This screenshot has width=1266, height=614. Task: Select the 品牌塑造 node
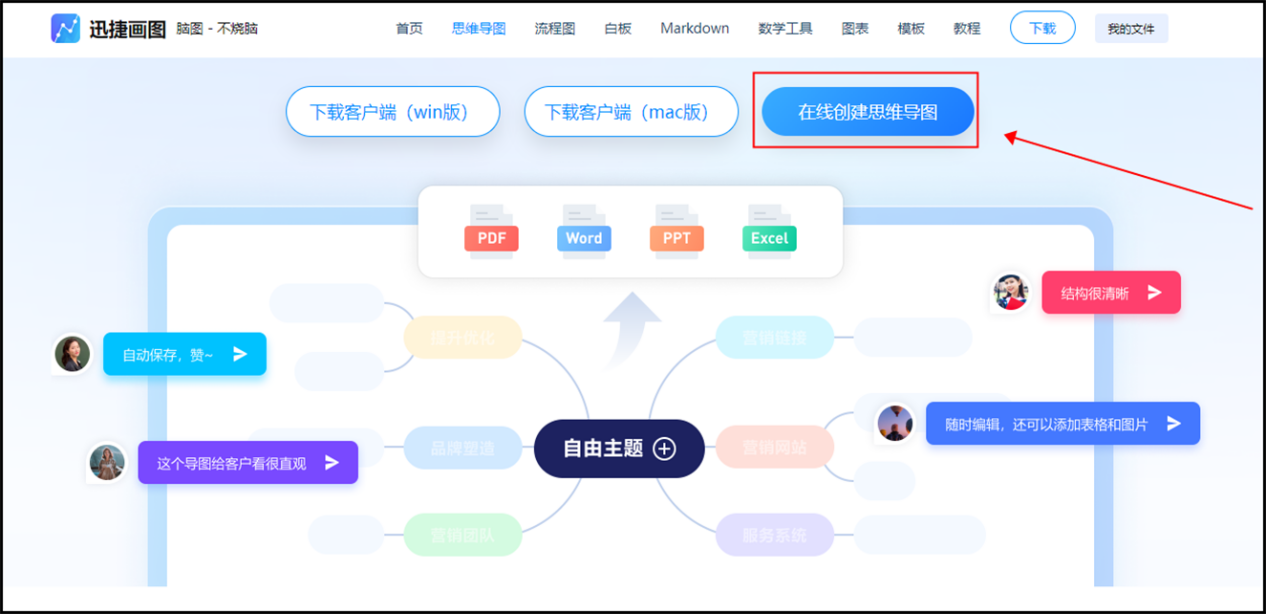tap(463, 448)
